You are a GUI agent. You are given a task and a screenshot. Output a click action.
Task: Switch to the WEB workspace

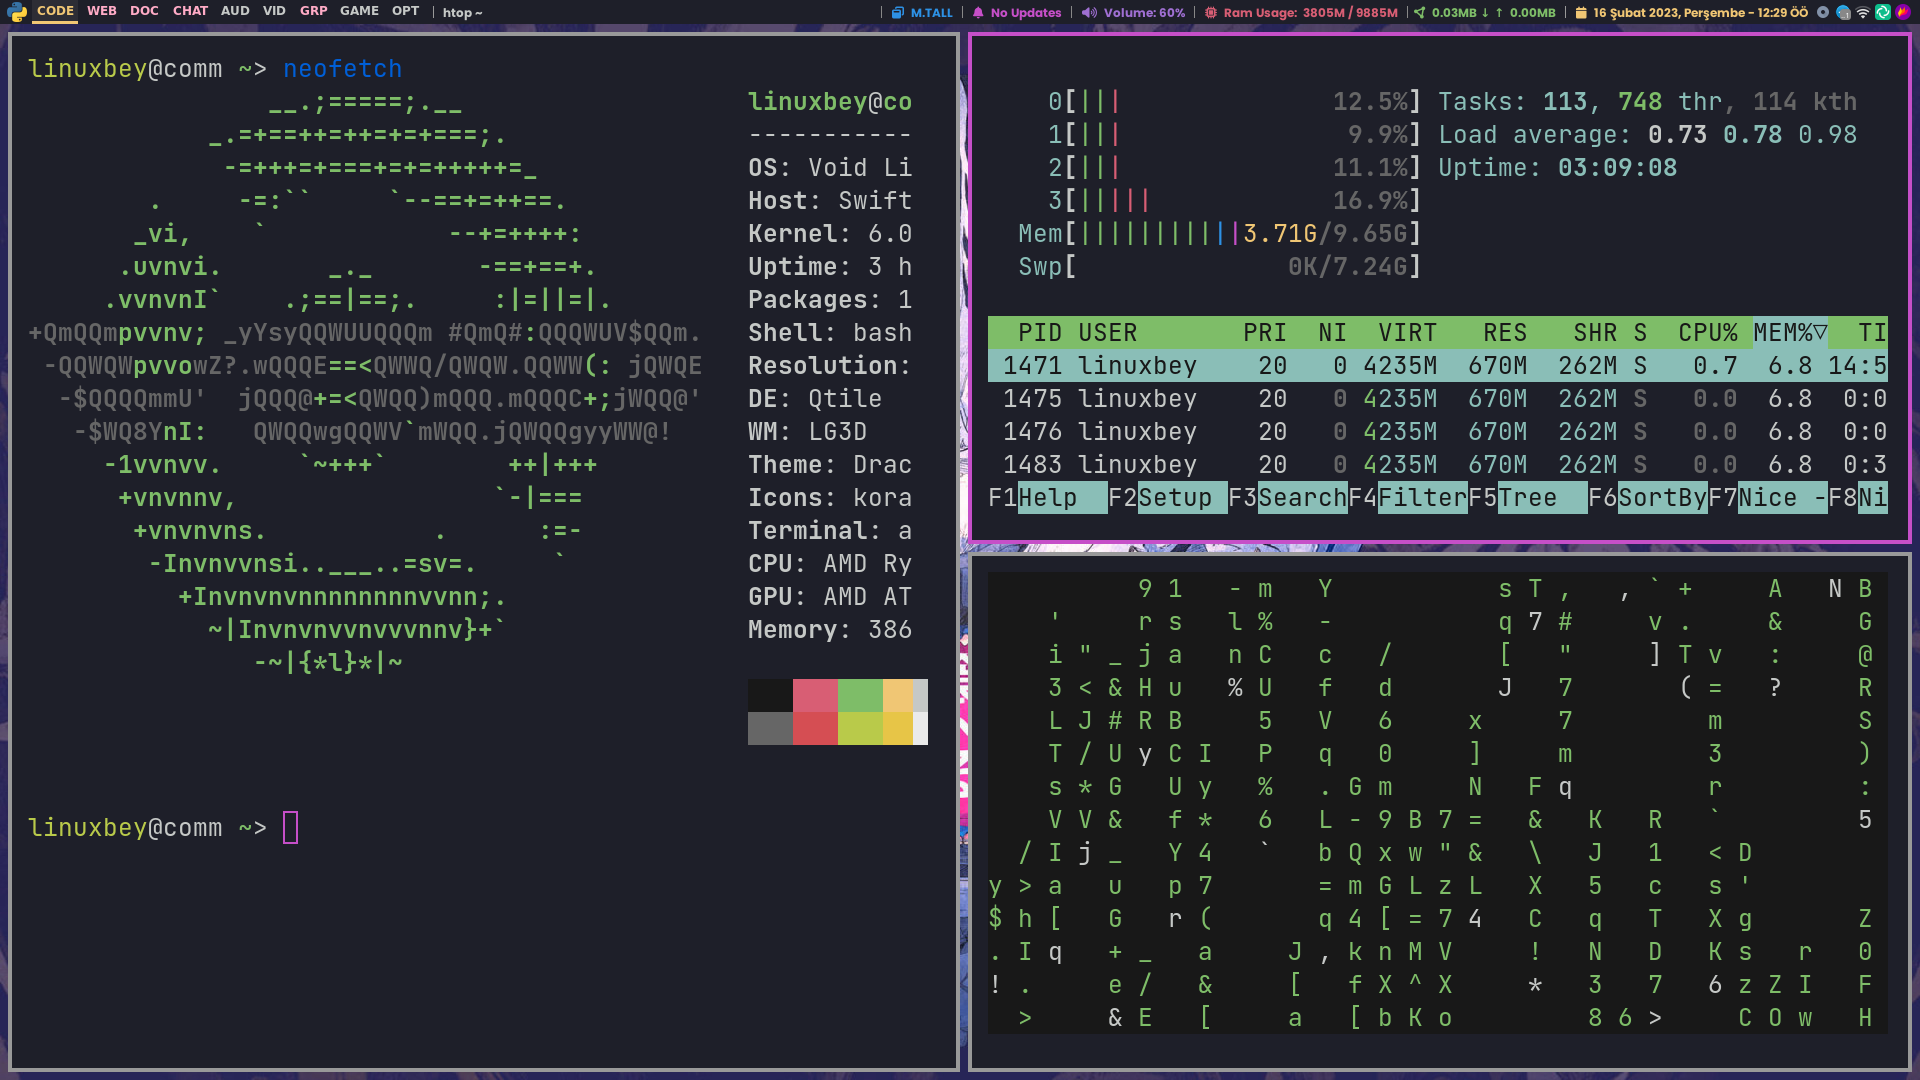click(101, 11)
